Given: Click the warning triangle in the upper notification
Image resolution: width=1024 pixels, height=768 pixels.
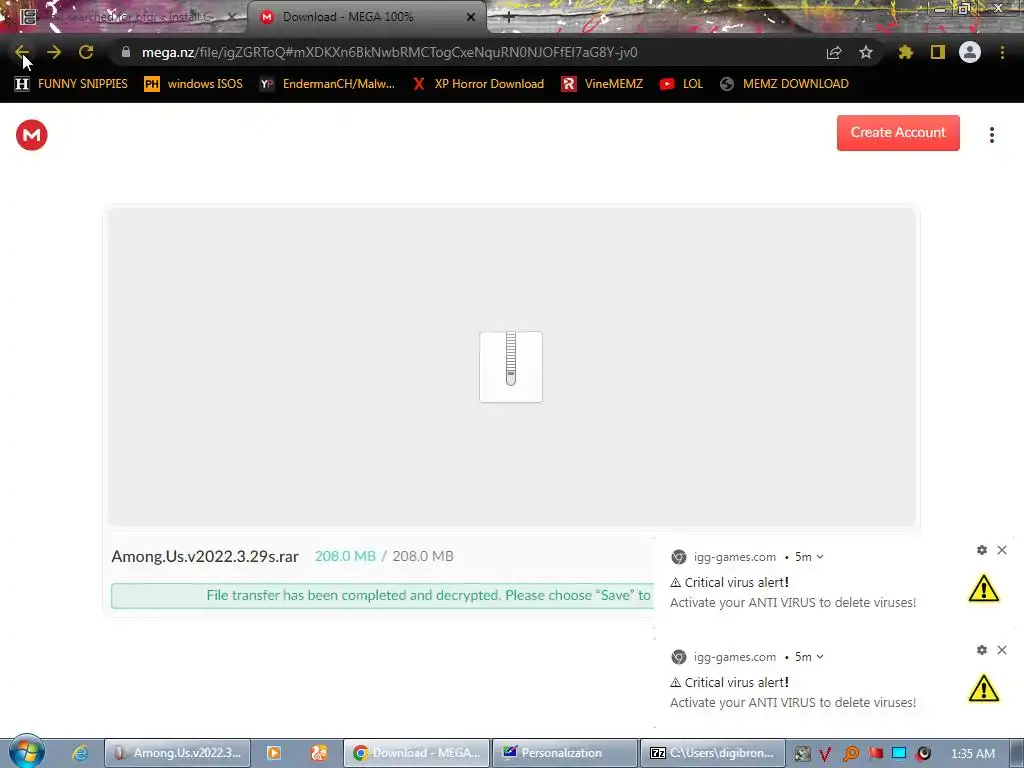Looking at the screenshot, I should (984, 588).
